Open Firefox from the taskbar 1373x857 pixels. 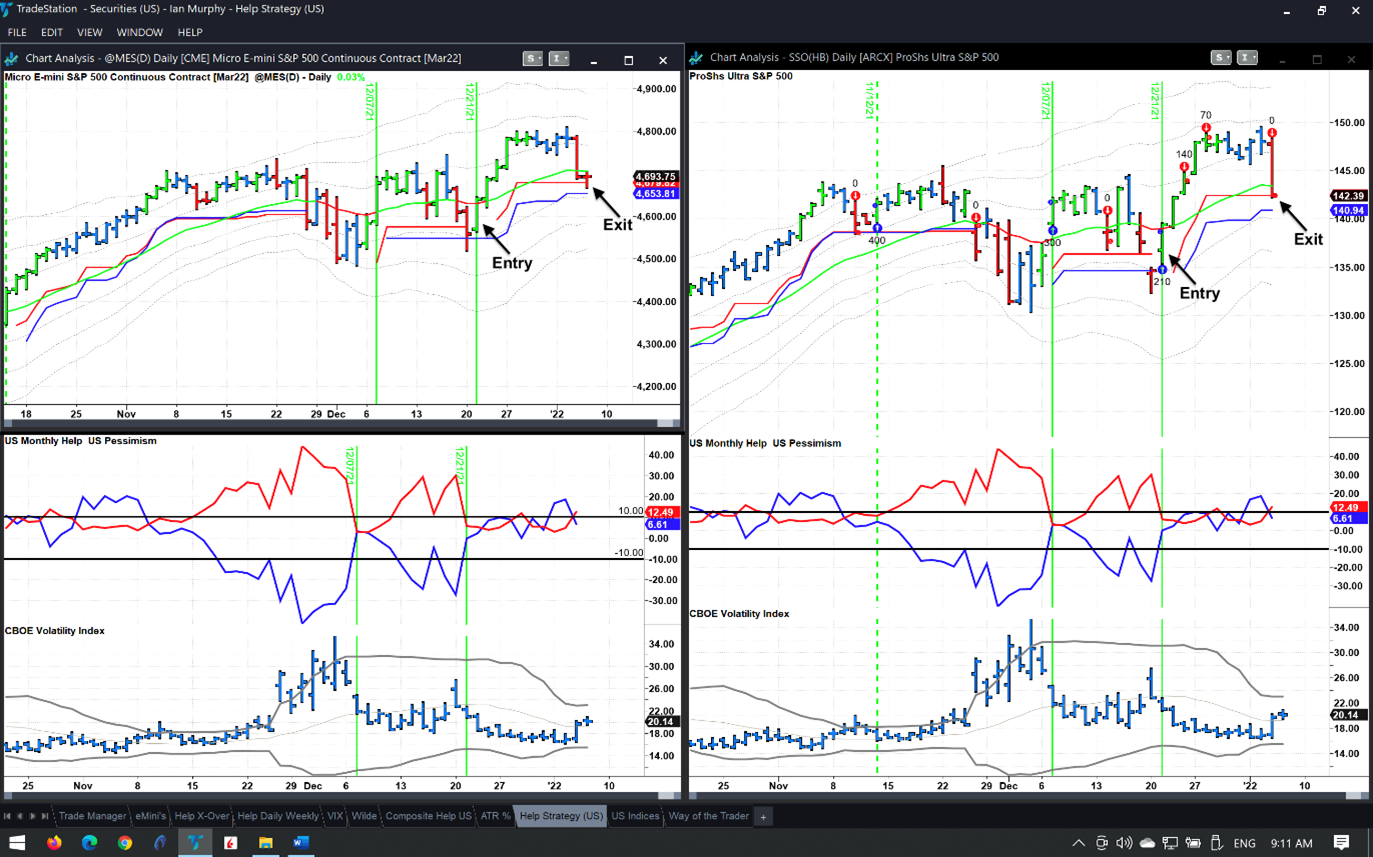(x=53, y=842)
